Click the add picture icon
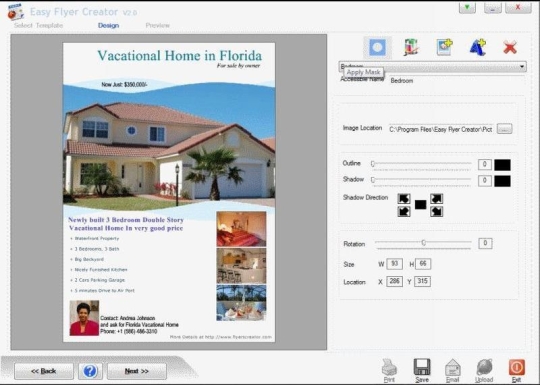The height and width of the screenshot is (385, 540). pos(444,47)
